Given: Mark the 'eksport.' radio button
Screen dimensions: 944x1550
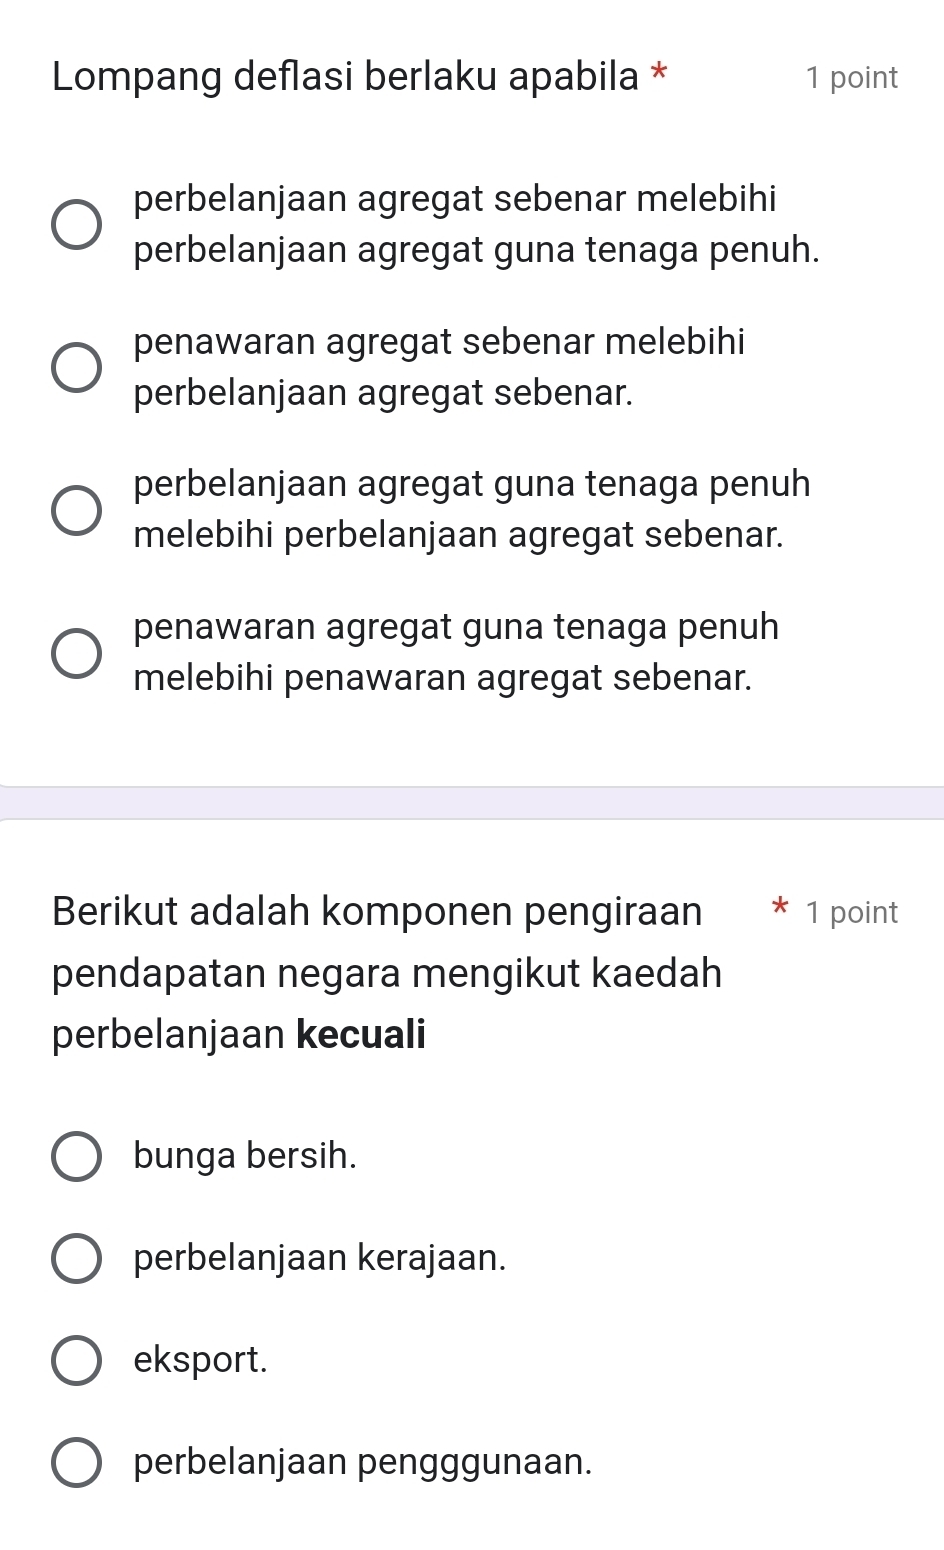Looking at the screenshot, I should click(76, 1360).
